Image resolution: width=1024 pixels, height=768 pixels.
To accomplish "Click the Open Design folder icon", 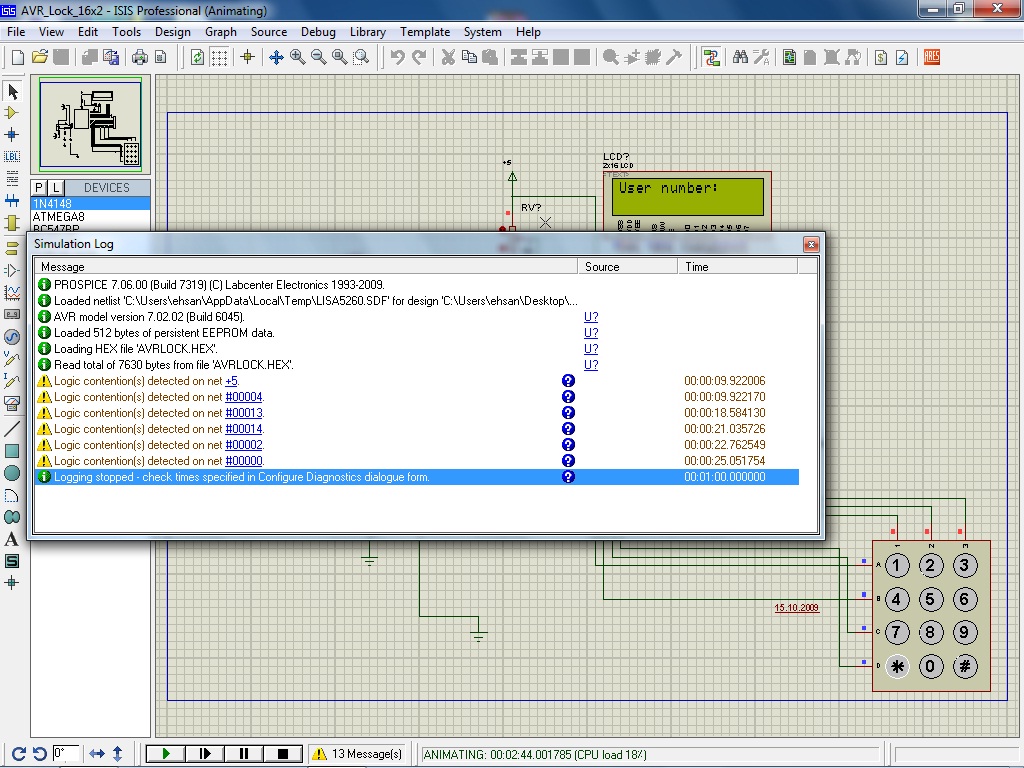I will pyautogui.click(x=40, y=57).
